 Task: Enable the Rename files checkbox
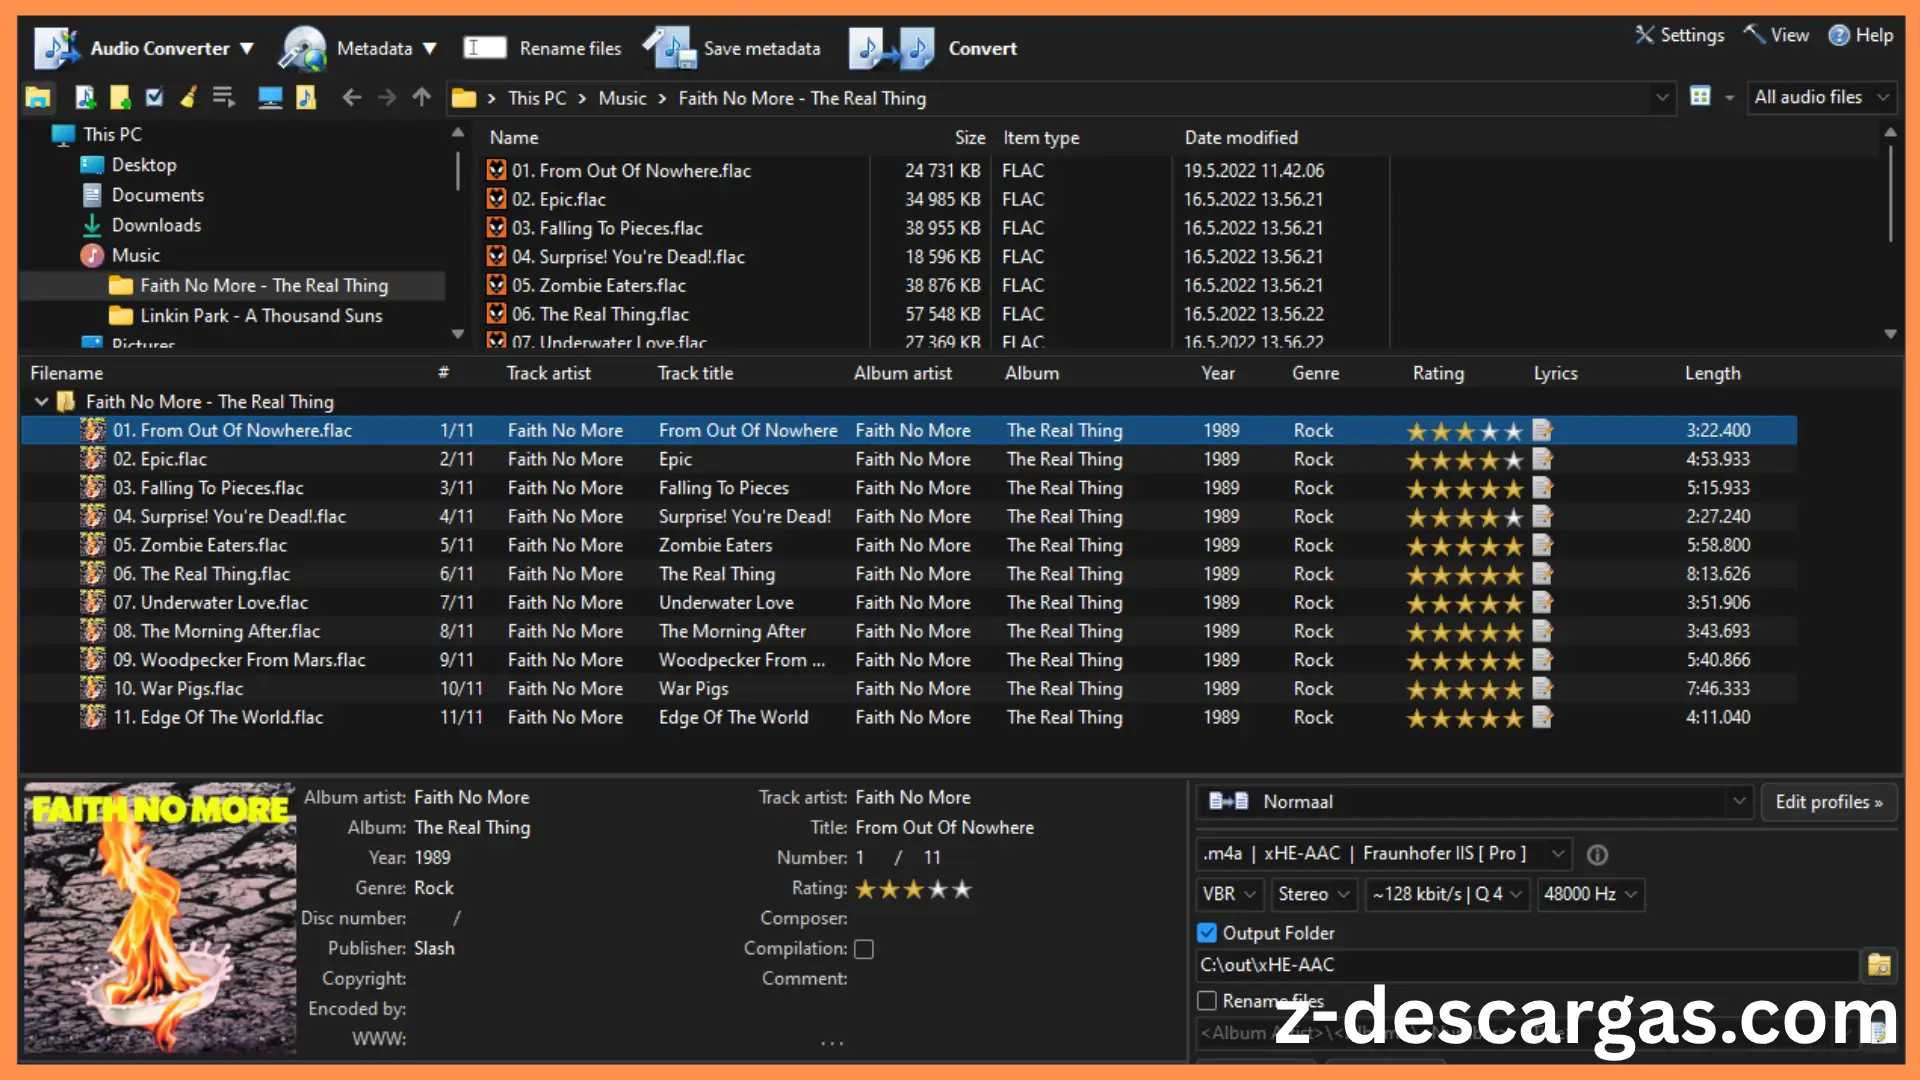click(x=1207, y=1001)
